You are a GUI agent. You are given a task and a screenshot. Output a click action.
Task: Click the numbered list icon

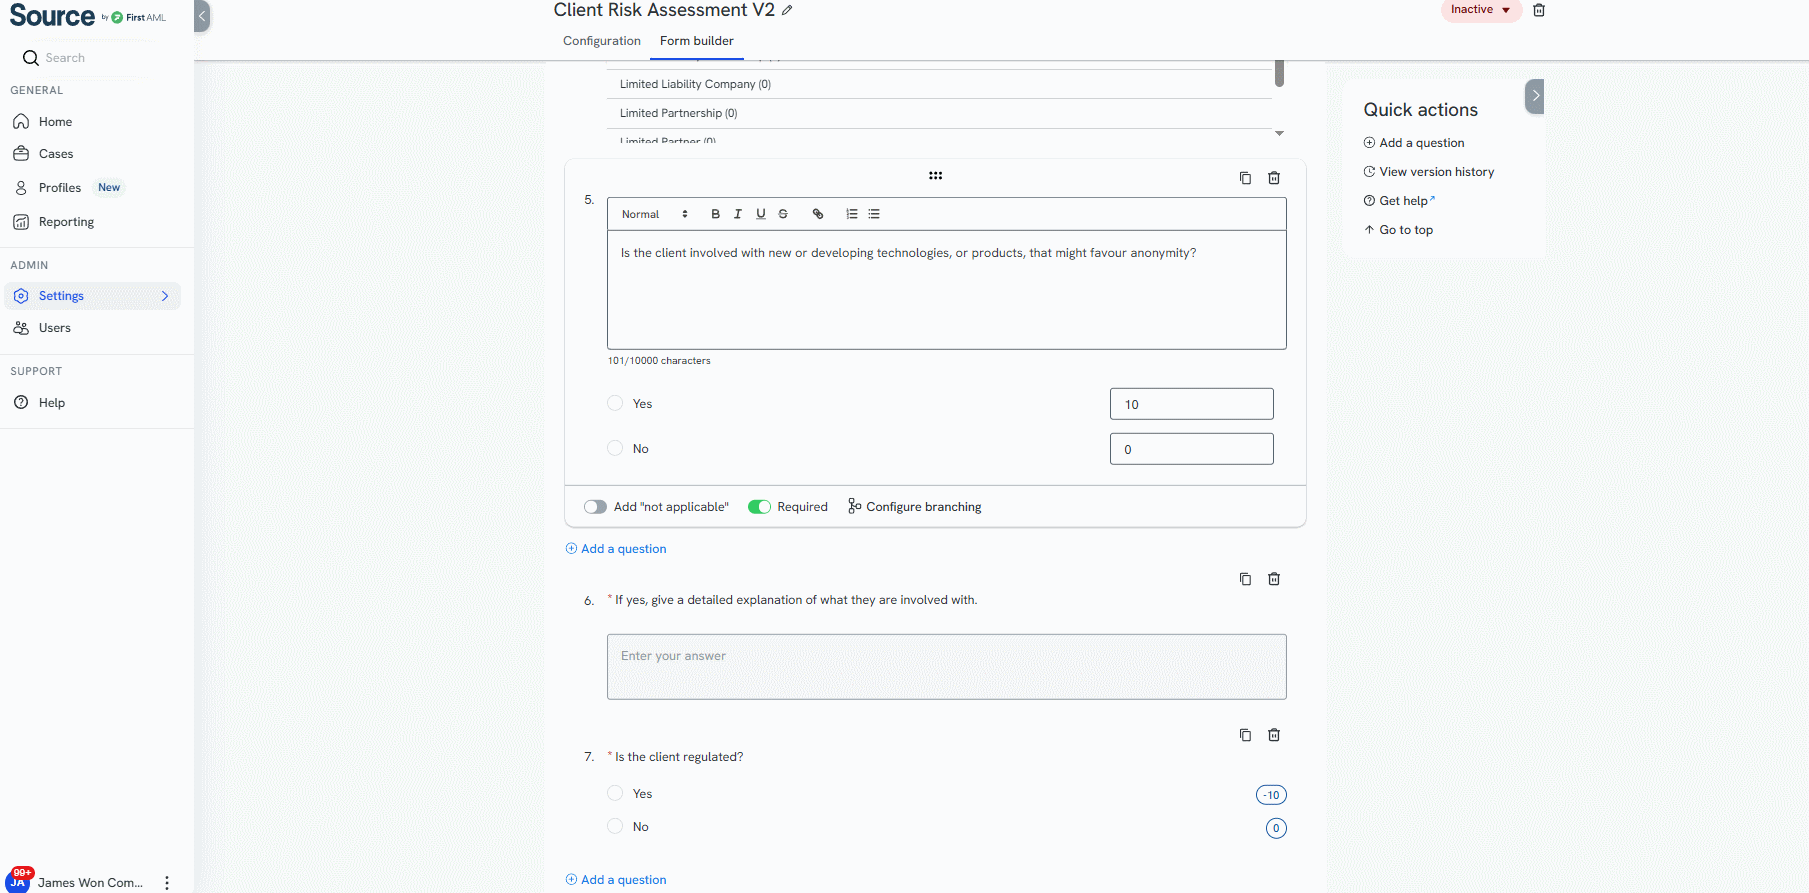(852, 214)
